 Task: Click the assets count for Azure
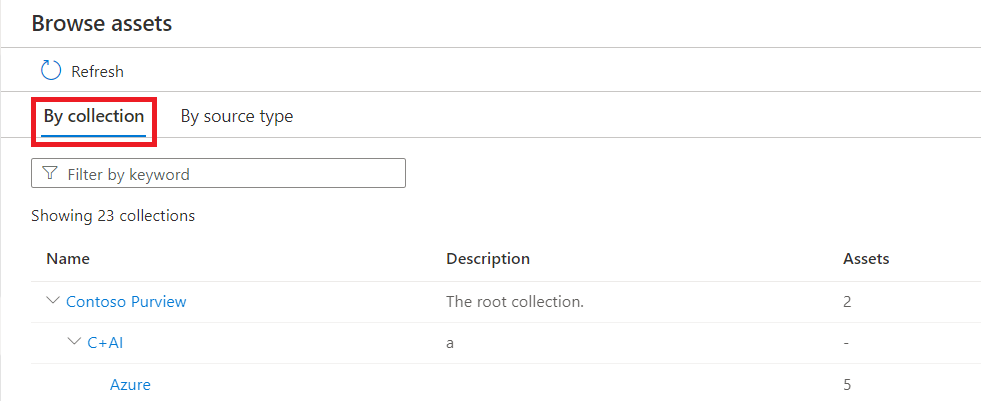tap(848, 384)
